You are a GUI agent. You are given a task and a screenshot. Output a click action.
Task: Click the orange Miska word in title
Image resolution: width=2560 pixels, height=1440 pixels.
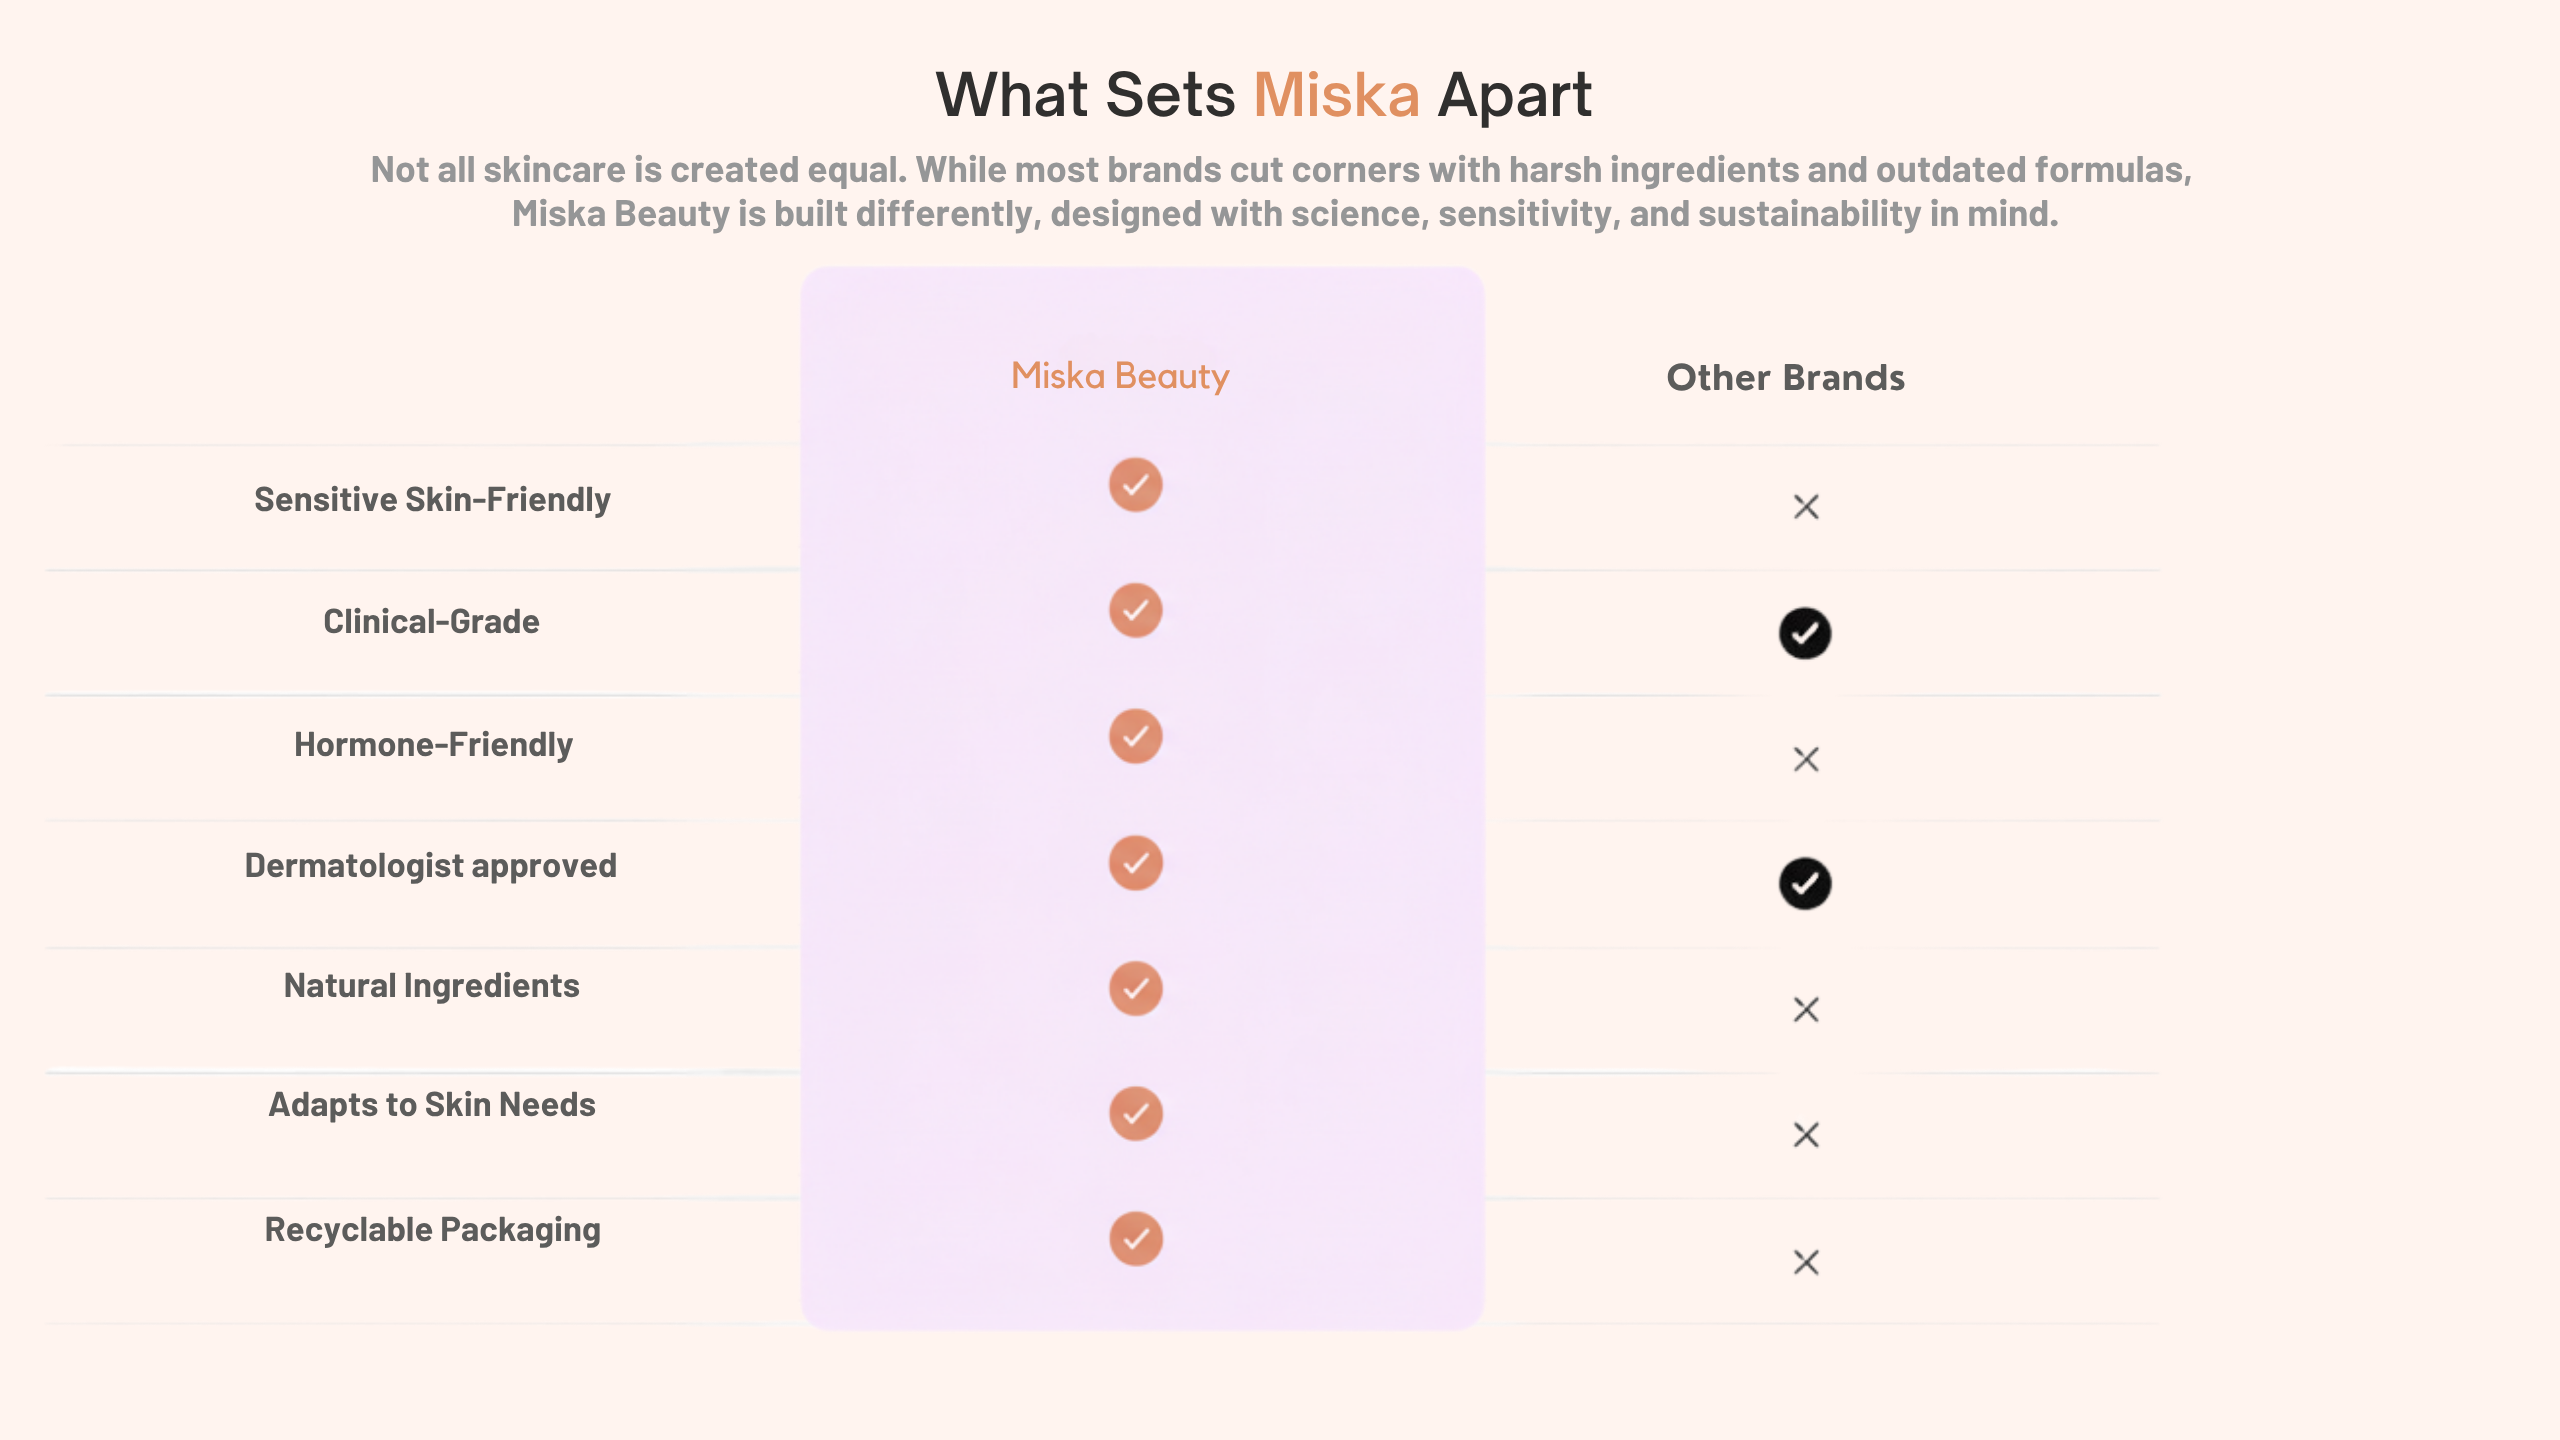(1336, 95)
